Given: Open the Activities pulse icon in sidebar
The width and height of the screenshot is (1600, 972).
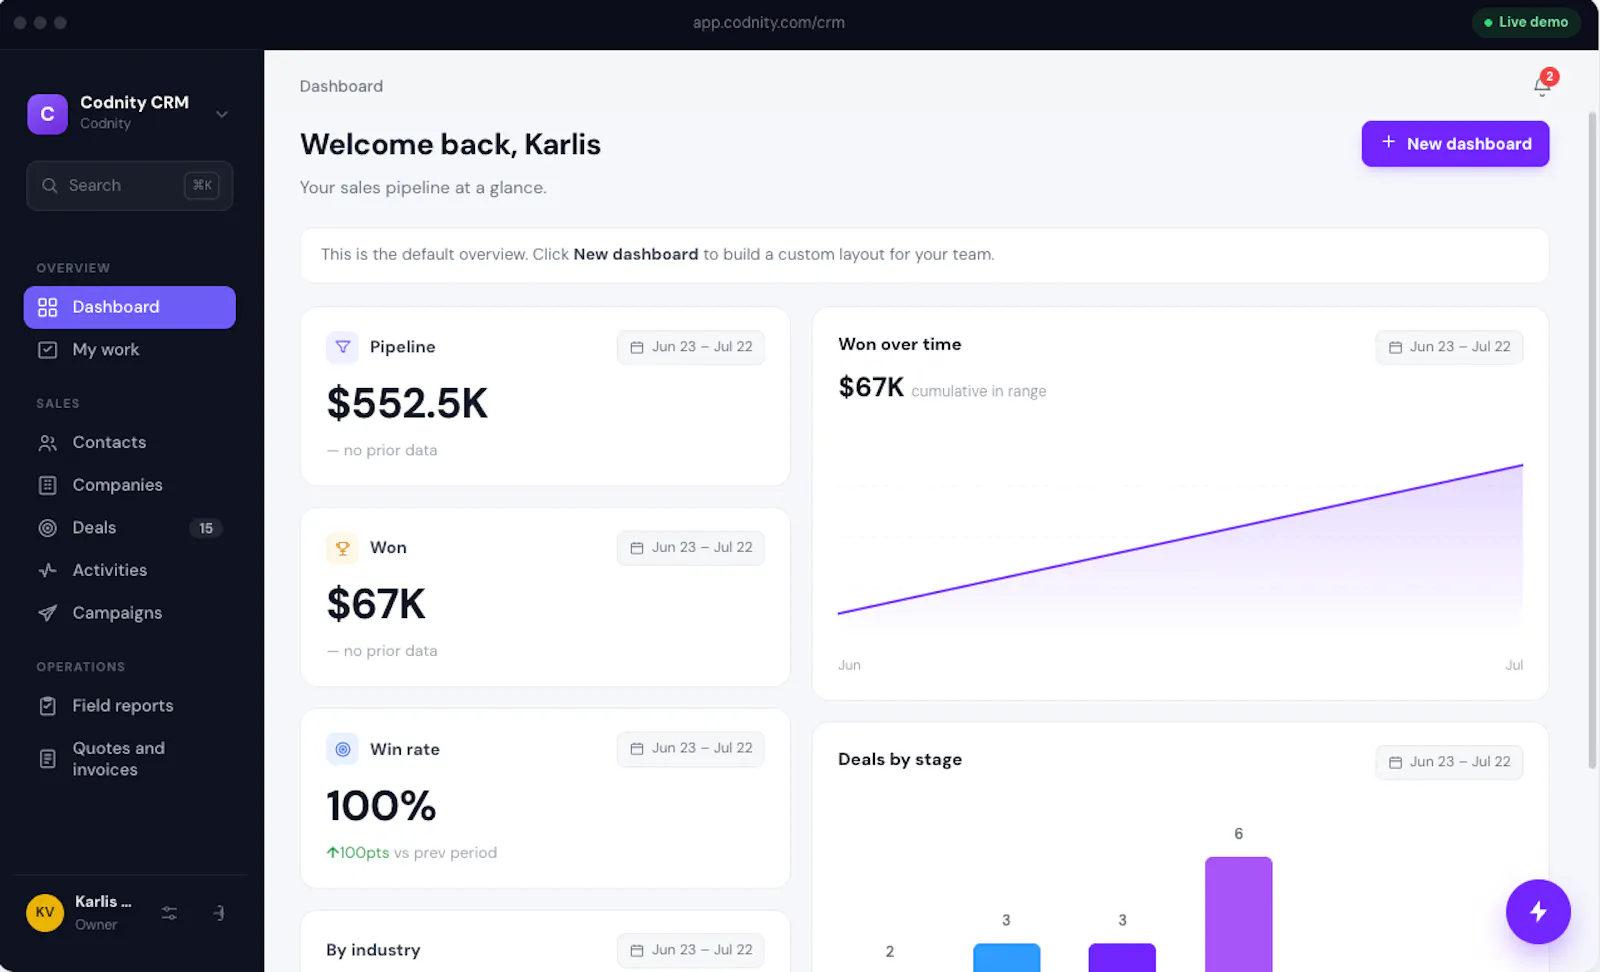Looking at the screenshot, I should [47, 570].
